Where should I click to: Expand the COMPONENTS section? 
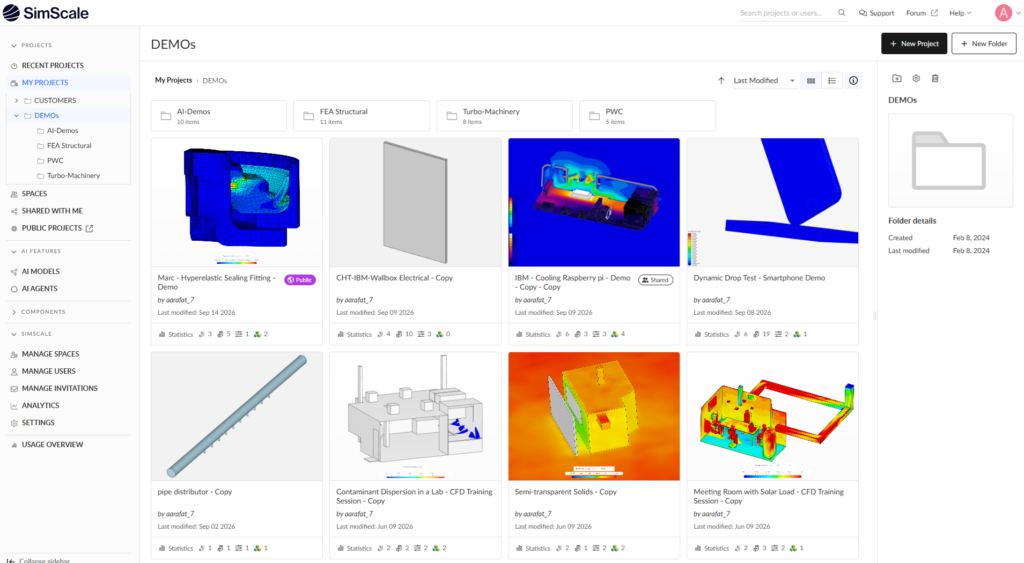[x=14, y=312]
